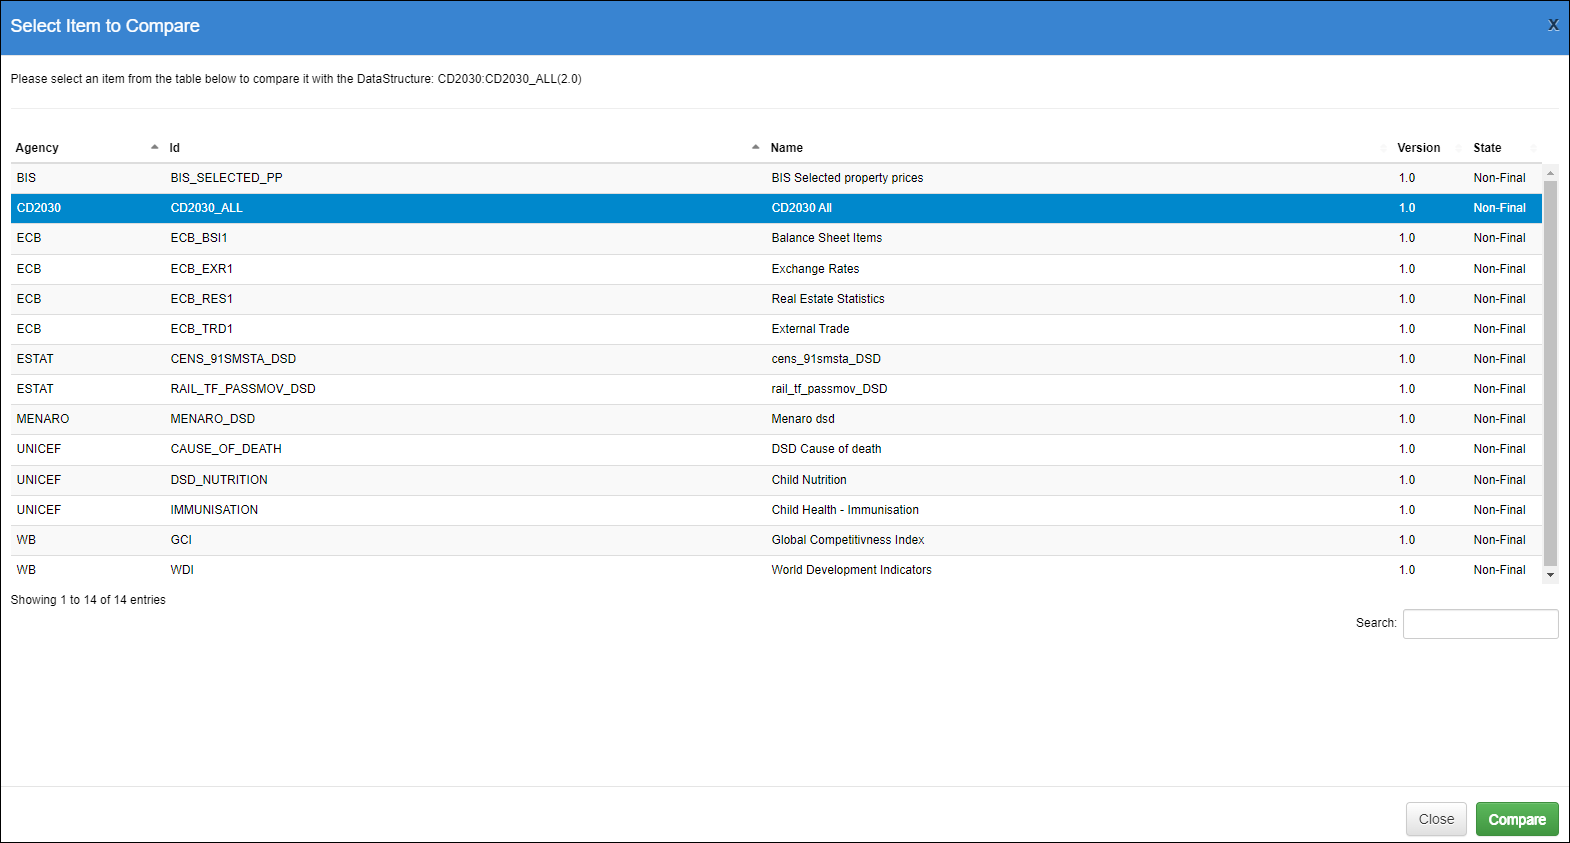Screen dimensions: 1570x843
Task: Click the Id column sort arrow
Action: pyautogui.click(x=755, y=147)
